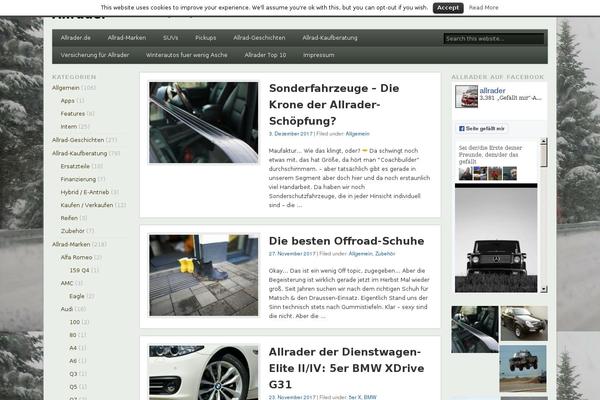The width and height of the screenshot is (600, 400).
Task: Open the Audi A4 category
Action: tap(73, 348)
